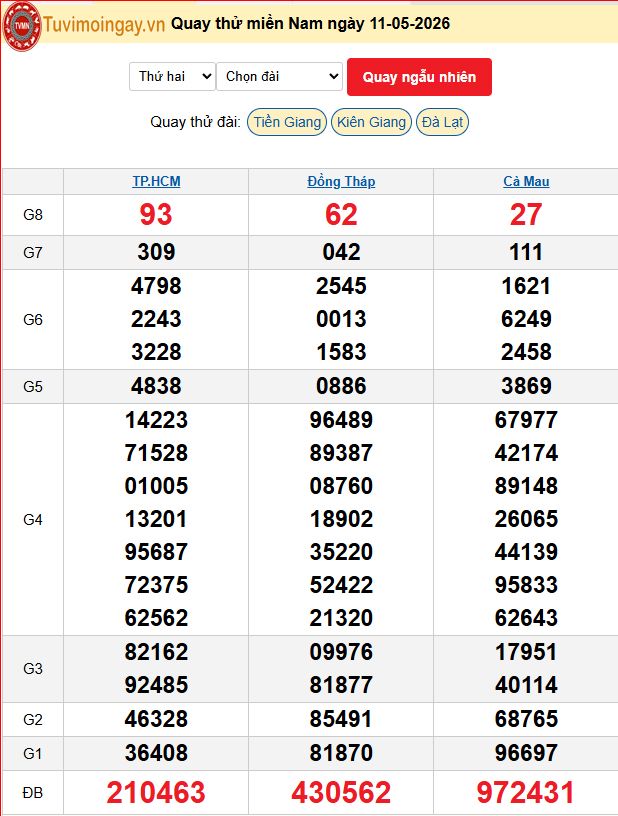Click G5 number 4838
Screen dimensions: 618x816
(156, 386)
